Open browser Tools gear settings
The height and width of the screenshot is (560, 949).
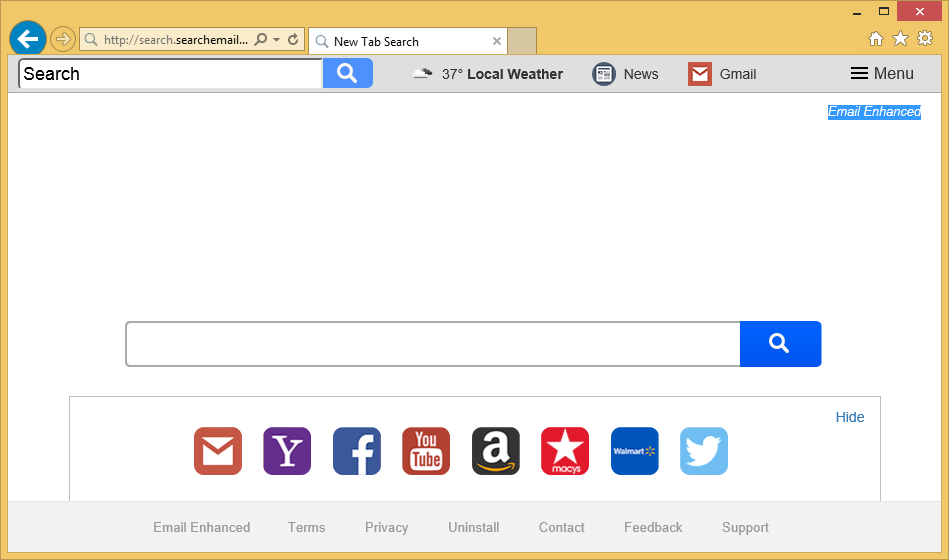coord(925,38)
